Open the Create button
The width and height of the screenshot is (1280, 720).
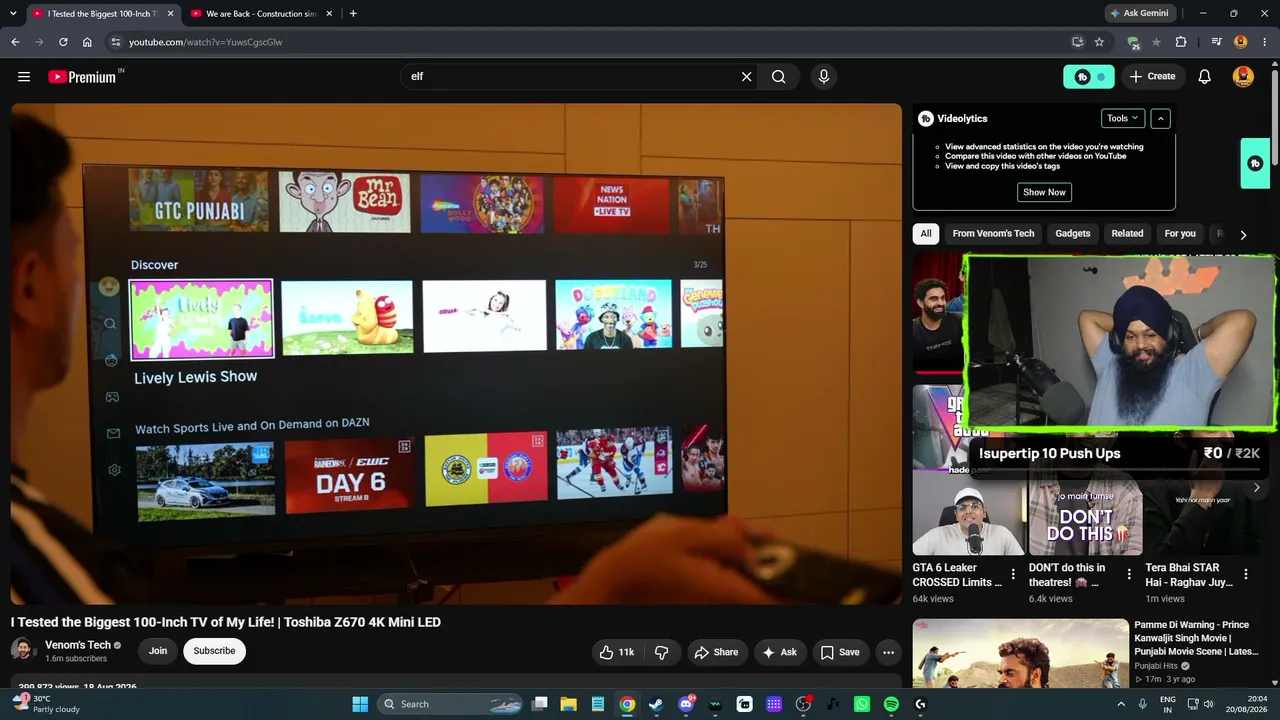[x=1152, y=77]
